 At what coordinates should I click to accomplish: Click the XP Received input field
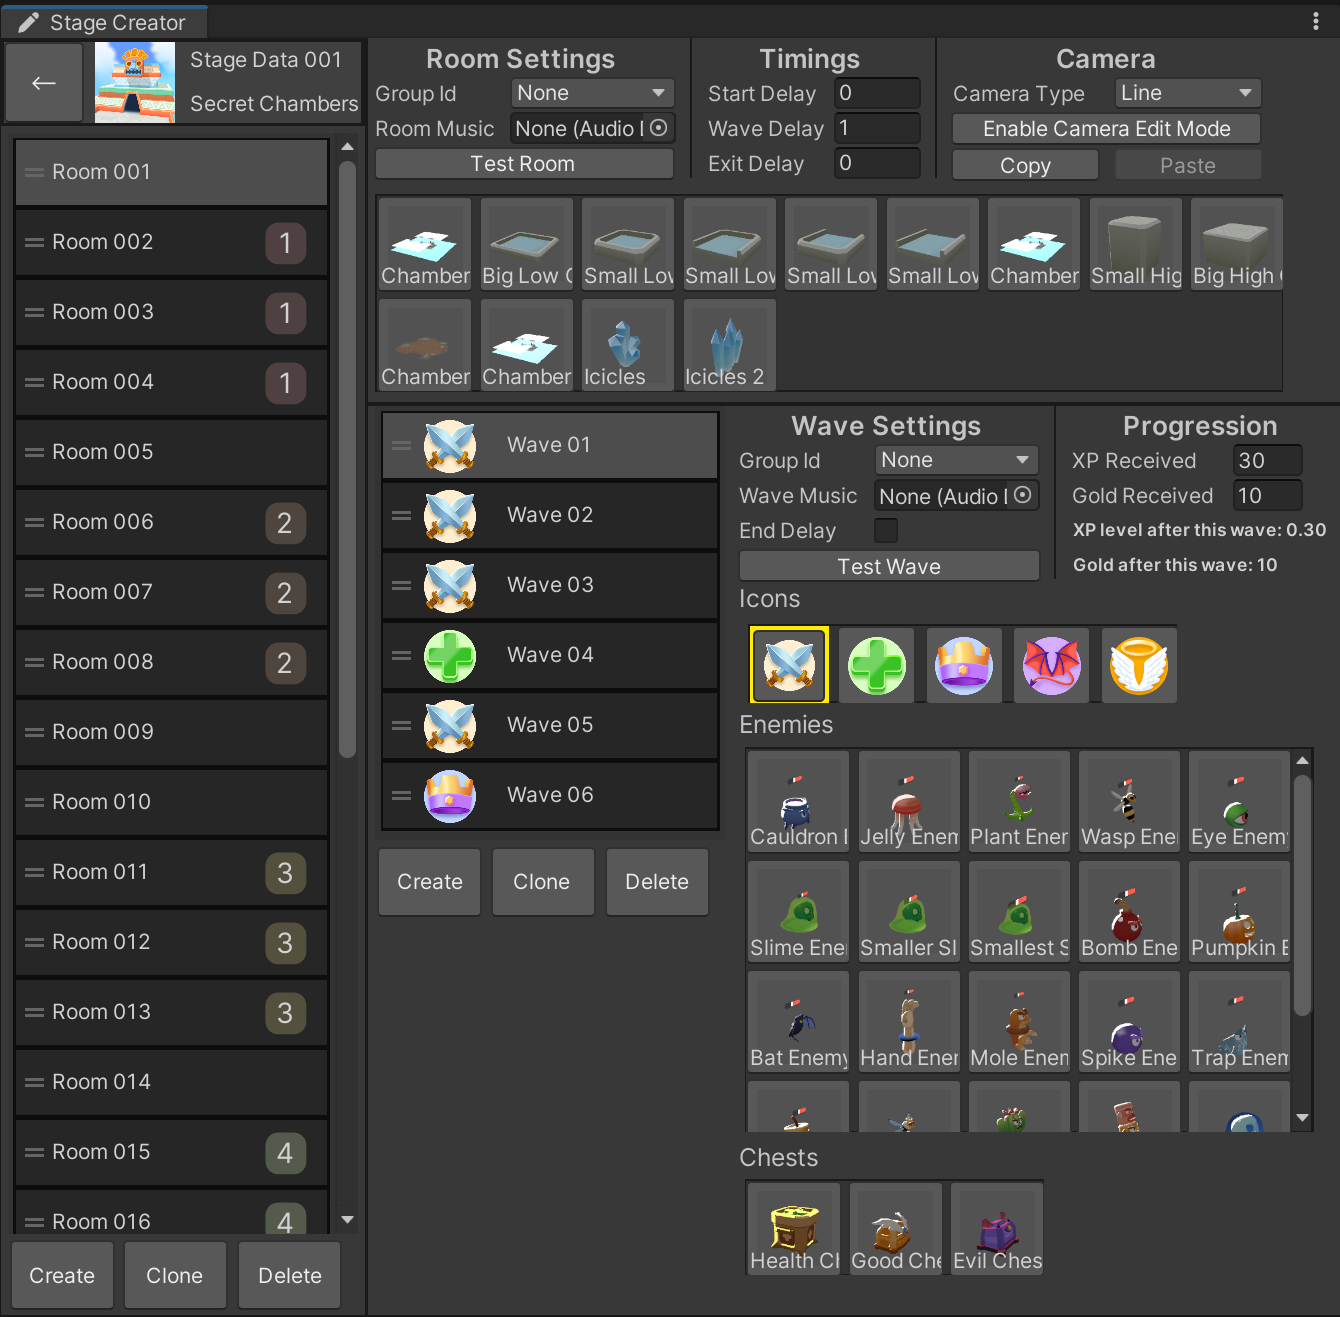point(1267,460)
